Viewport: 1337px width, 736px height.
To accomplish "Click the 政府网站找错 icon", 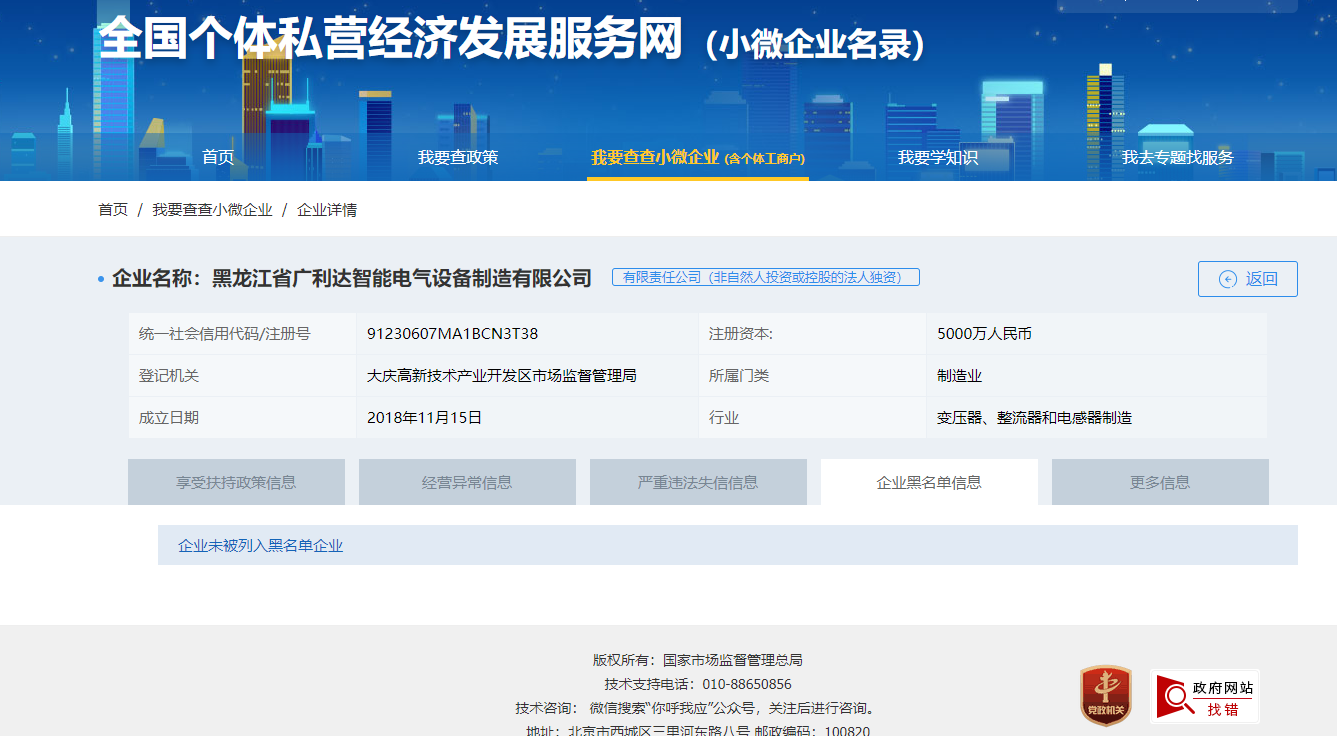I will (1204, 696).
